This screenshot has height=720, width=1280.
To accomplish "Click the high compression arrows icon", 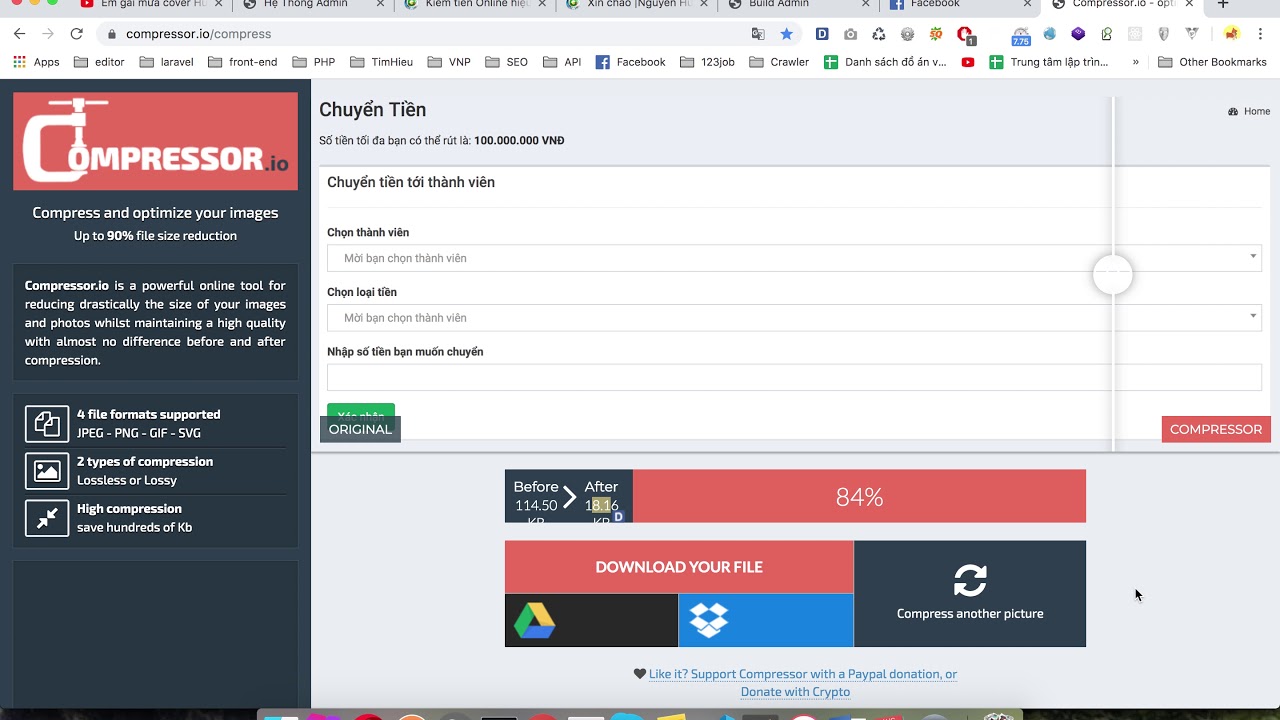I will [47, 518].
